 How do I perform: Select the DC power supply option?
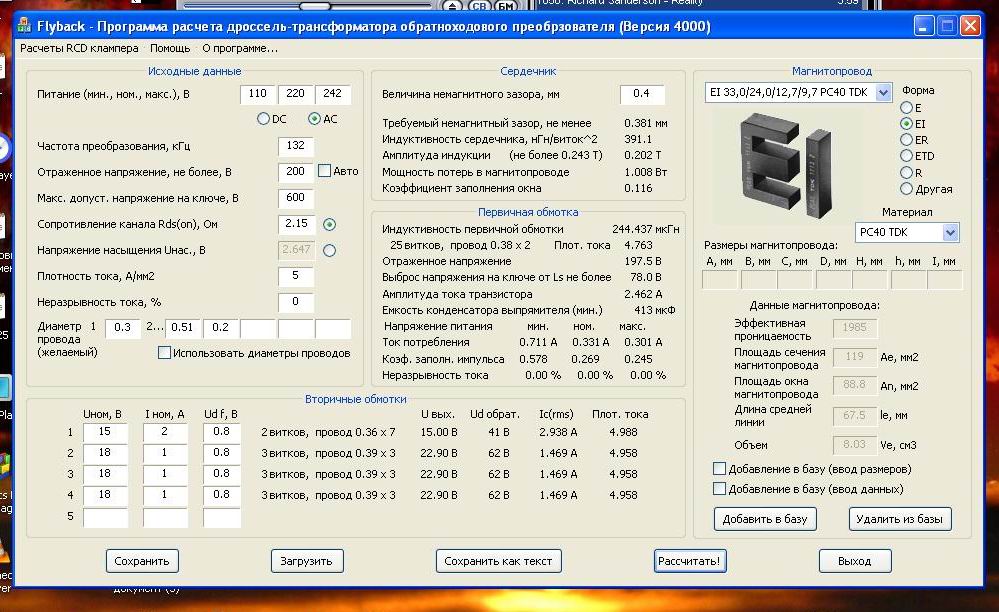coord(264,119)
